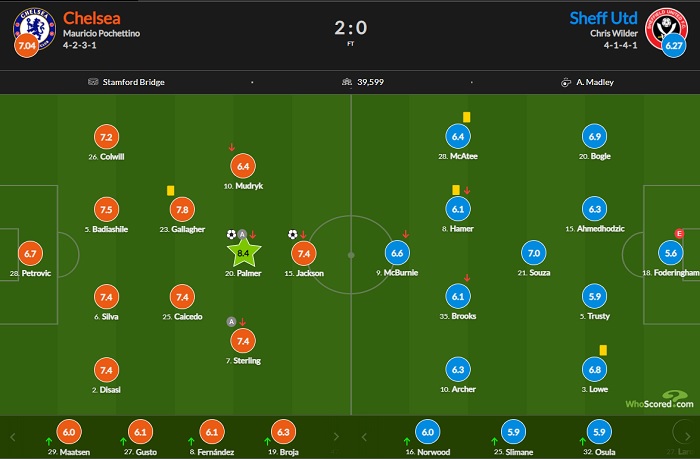Click the stadium icon beside Stamford Bridge
Screen dimensions: 700x459
click(92, 82)
